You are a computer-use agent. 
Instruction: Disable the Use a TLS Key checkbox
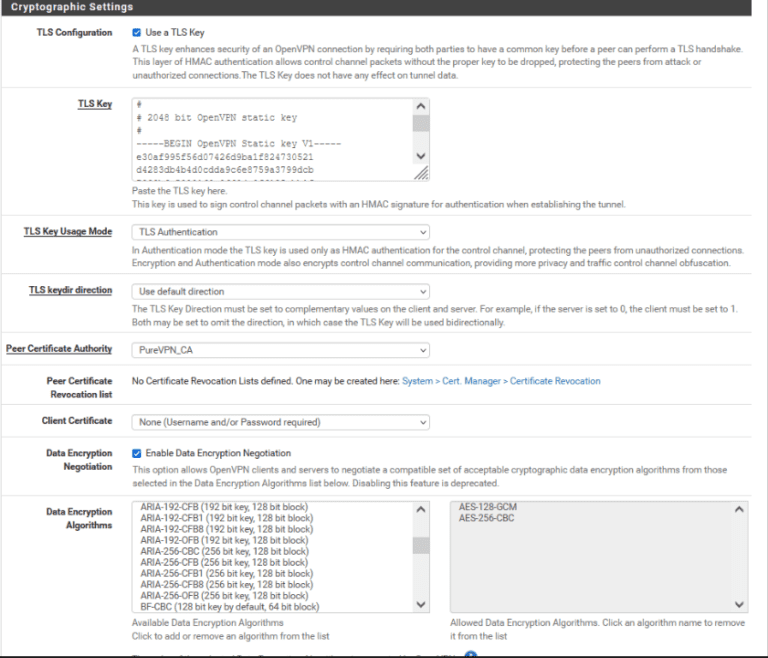click(137, 33)
